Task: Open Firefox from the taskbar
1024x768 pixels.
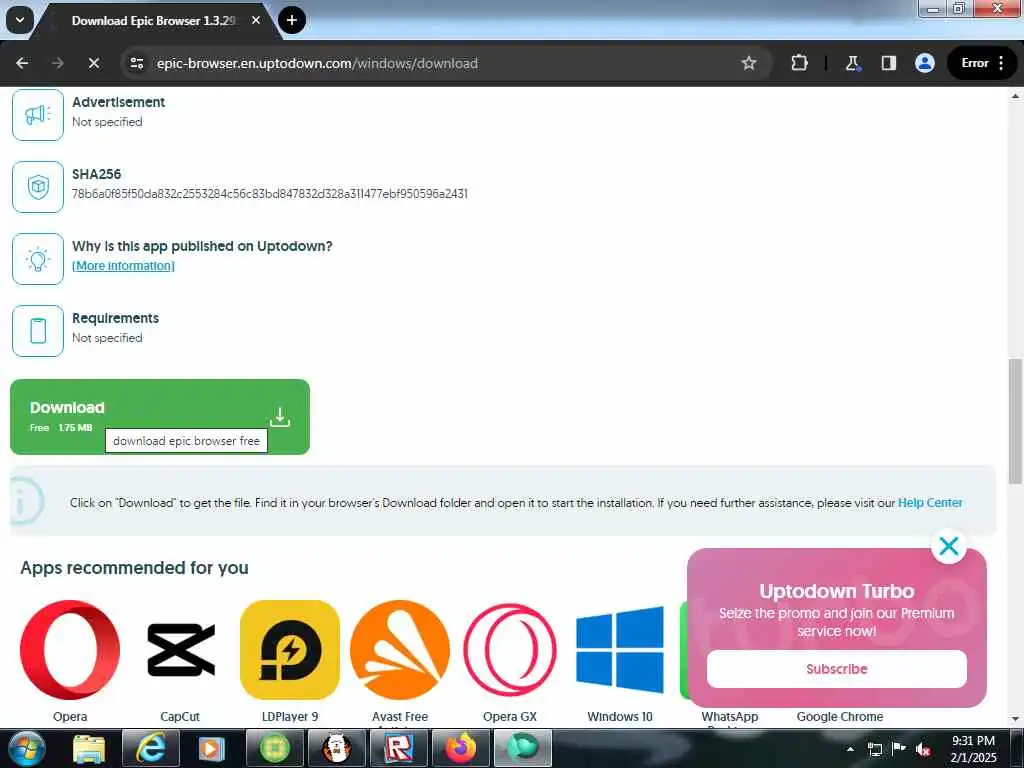Action: point(461,748)
